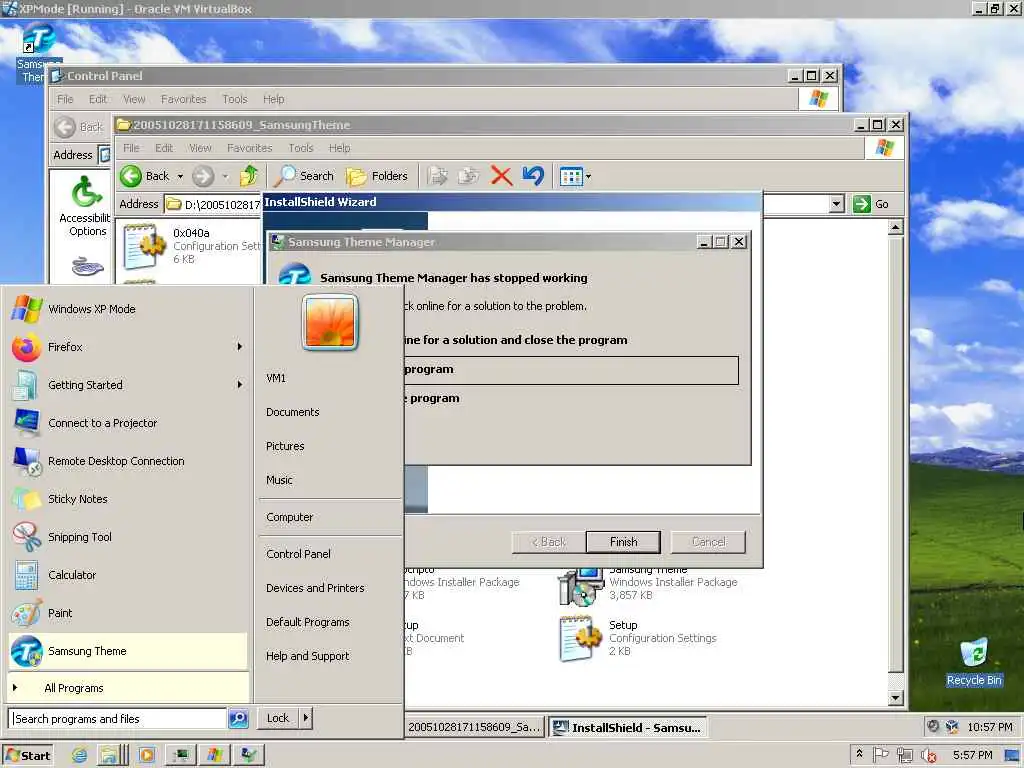Screen dimensions: 1024x768
Task: Click the red Delete X toolbar icon
Action: pyautogui.click(x=501, y=176)
